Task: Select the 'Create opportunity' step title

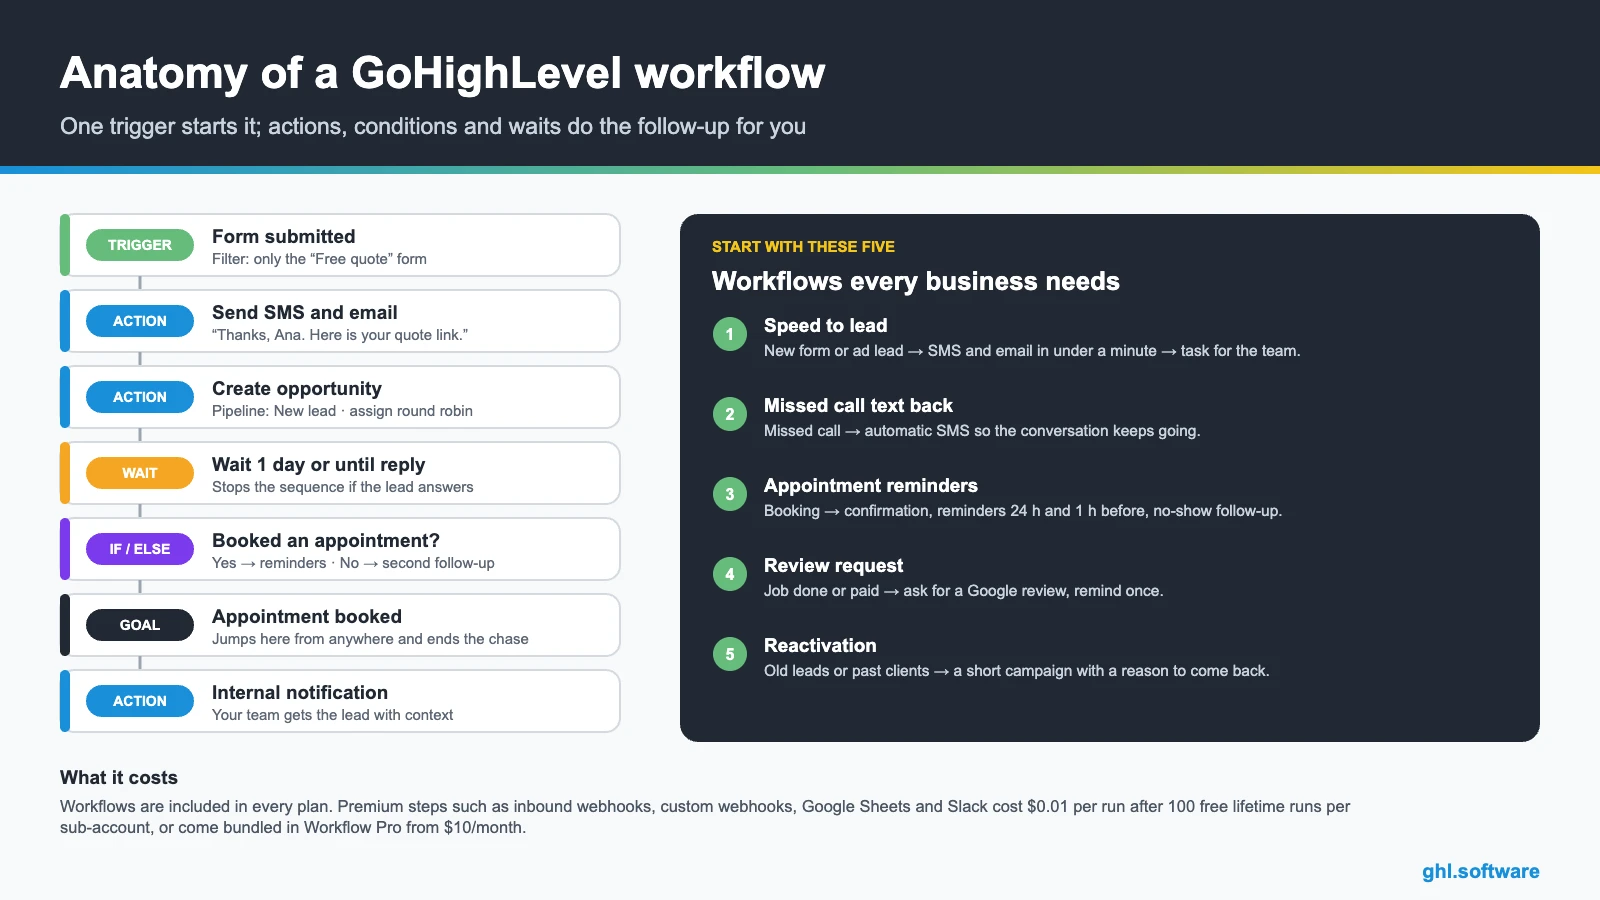Action: 297,389
